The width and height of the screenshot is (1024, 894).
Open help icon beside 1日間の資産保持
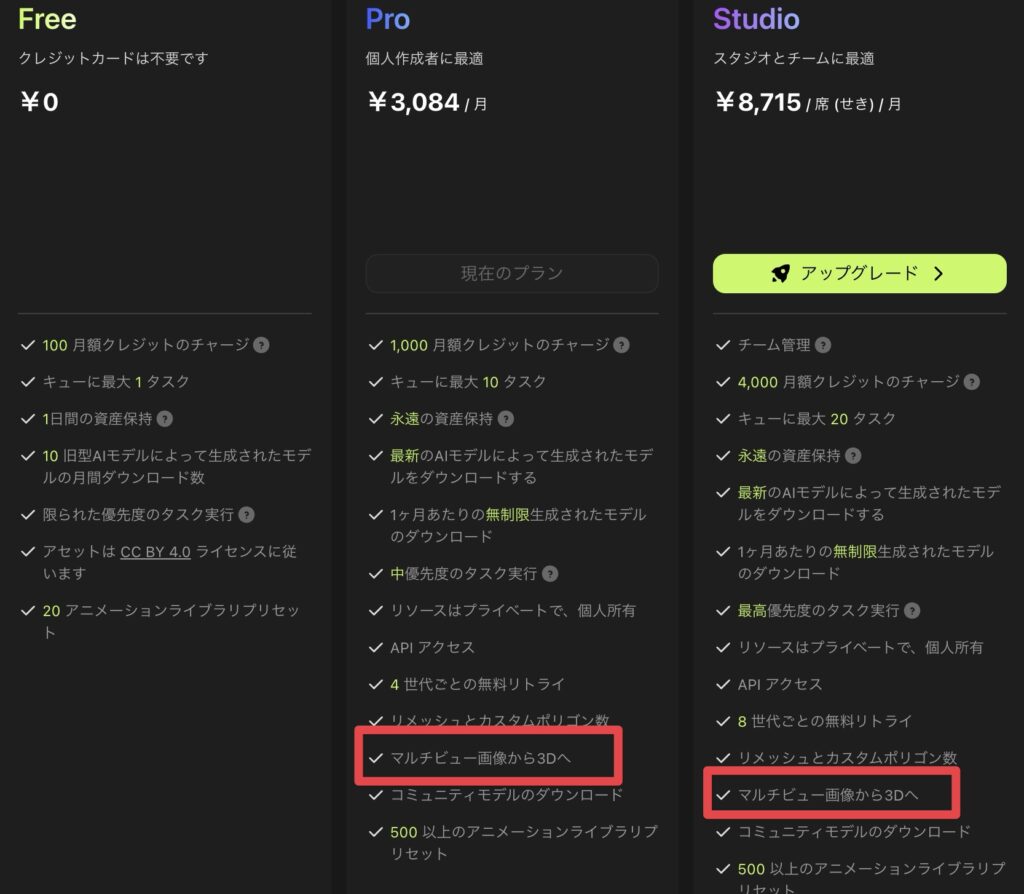click(165, 419)
